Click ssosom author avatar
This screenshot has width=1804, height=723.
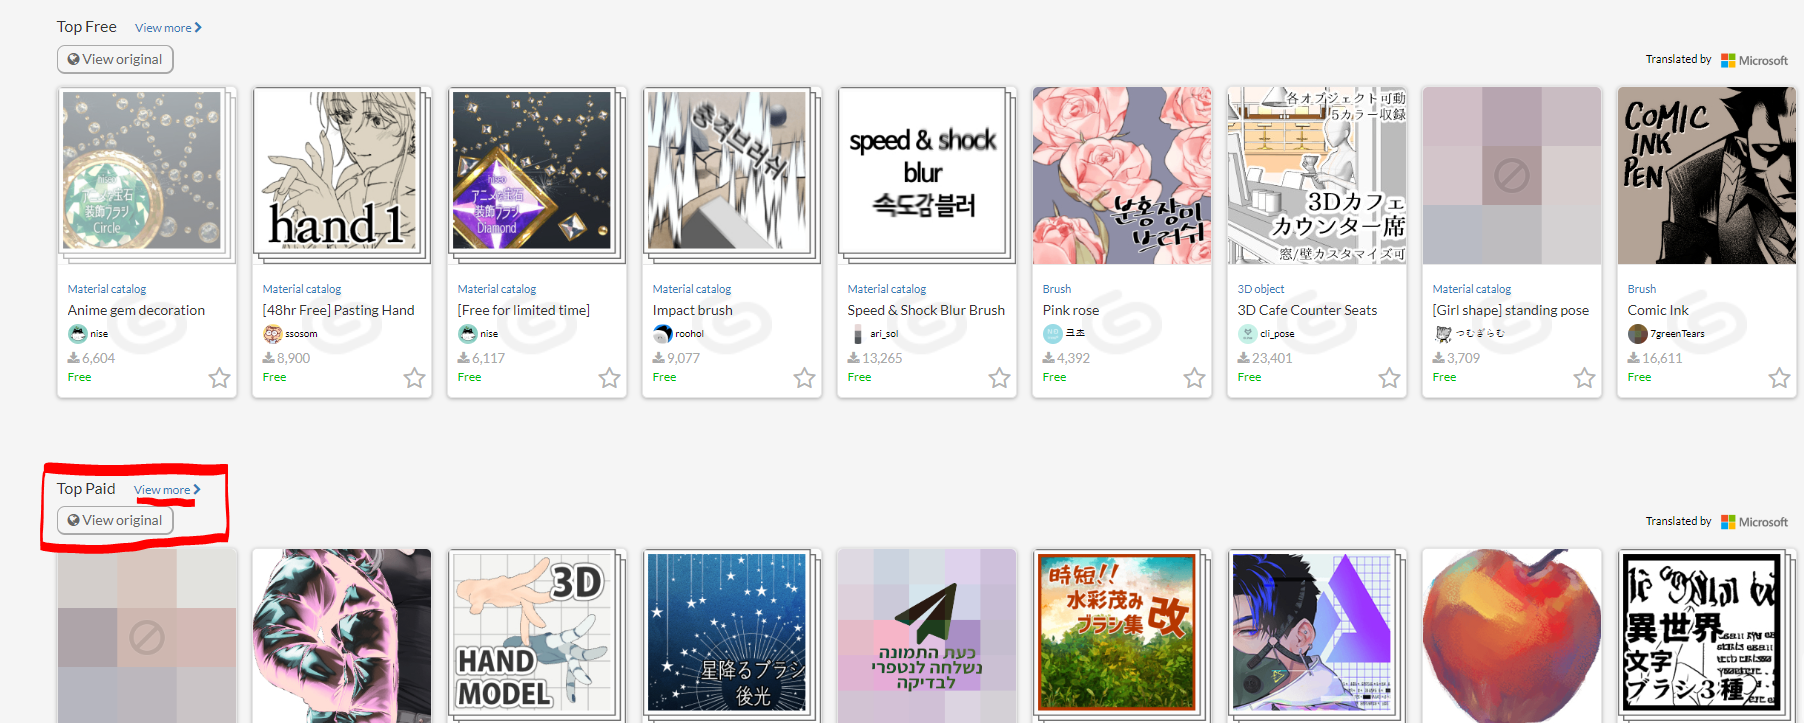[x=272, y=334]
